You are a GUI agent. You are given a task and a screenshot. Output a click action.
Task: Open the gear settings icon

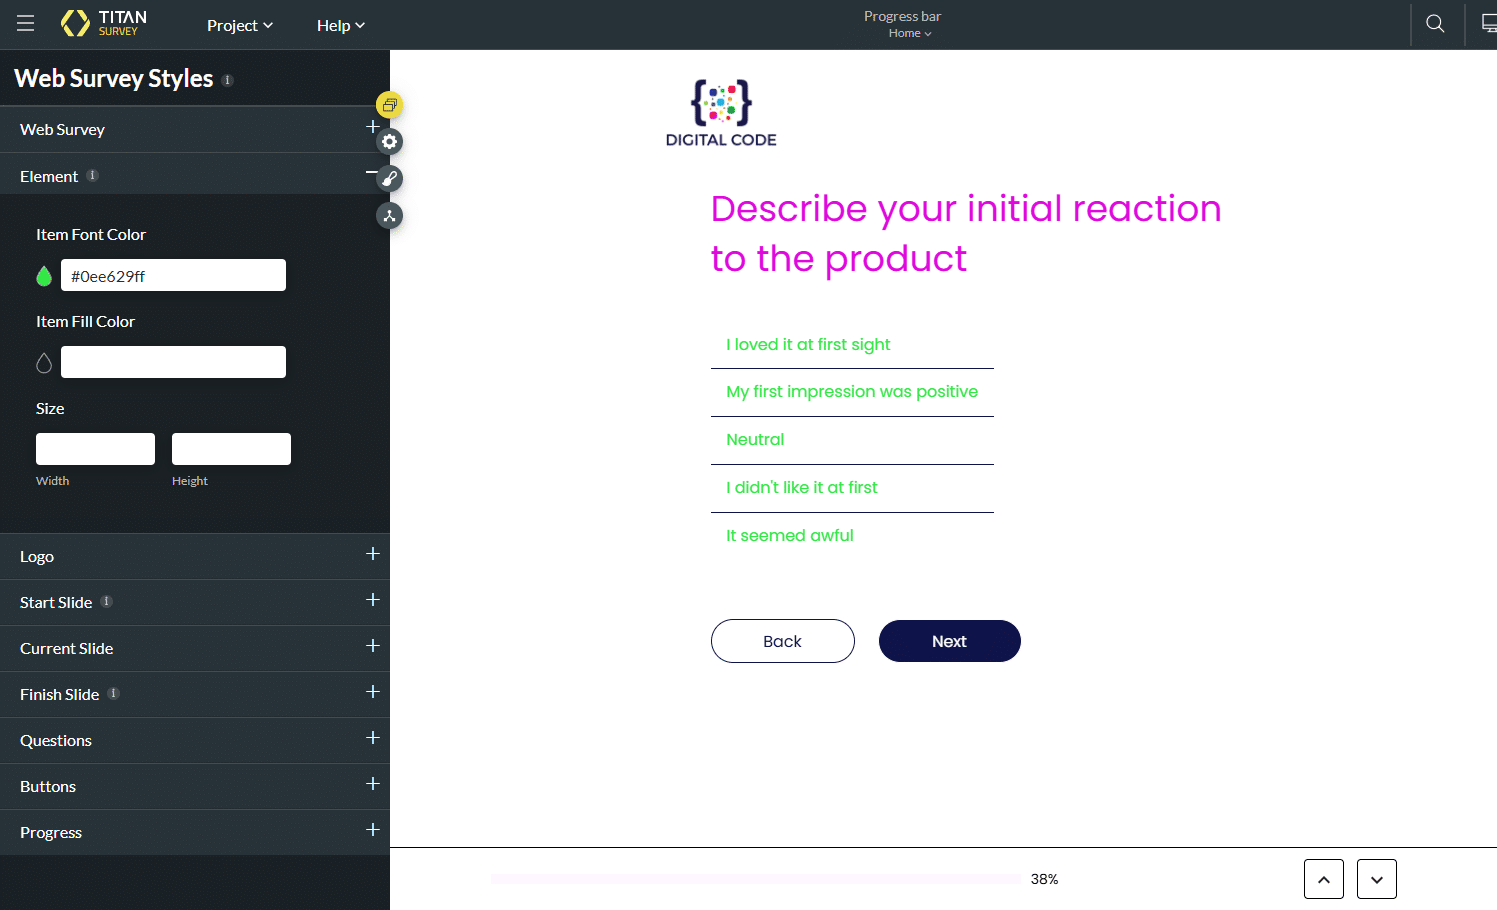pyautogui.click(x=389, y=142)
